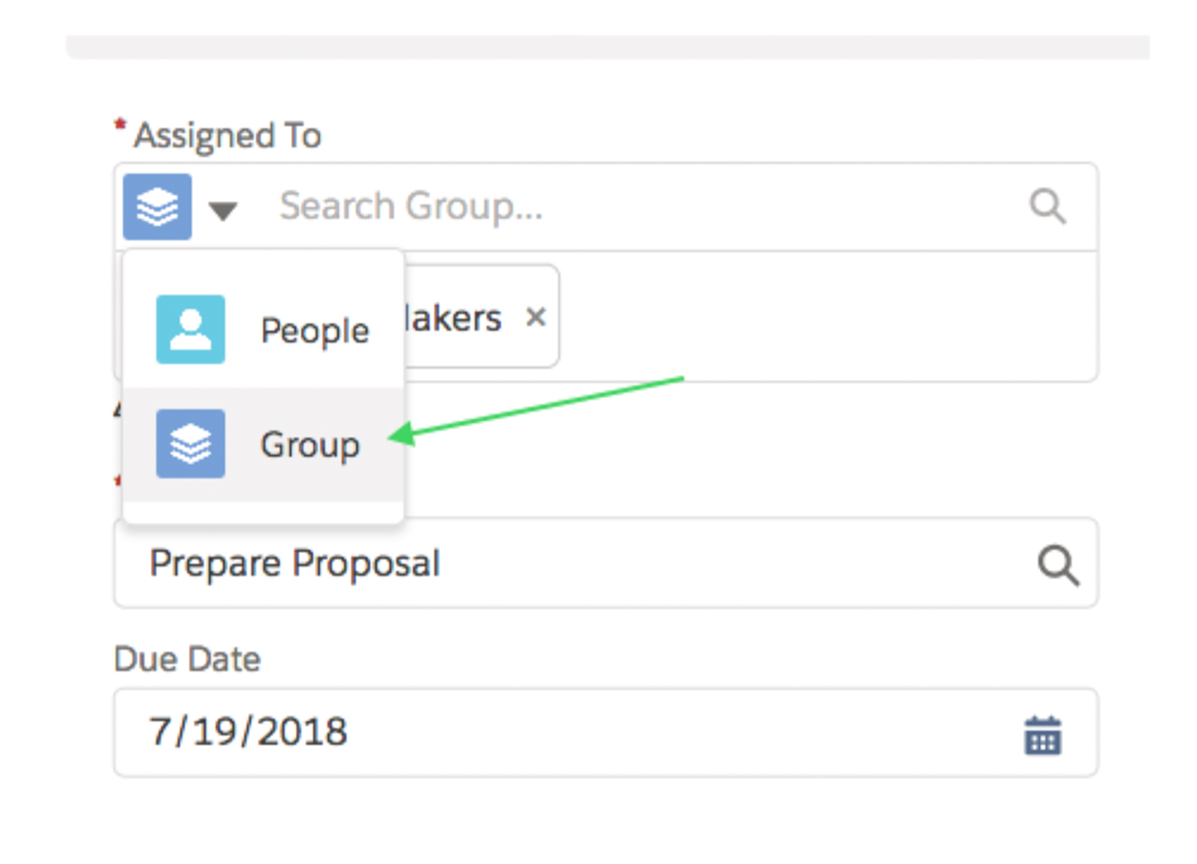Remove the selected group pill with X

point(536,317)
